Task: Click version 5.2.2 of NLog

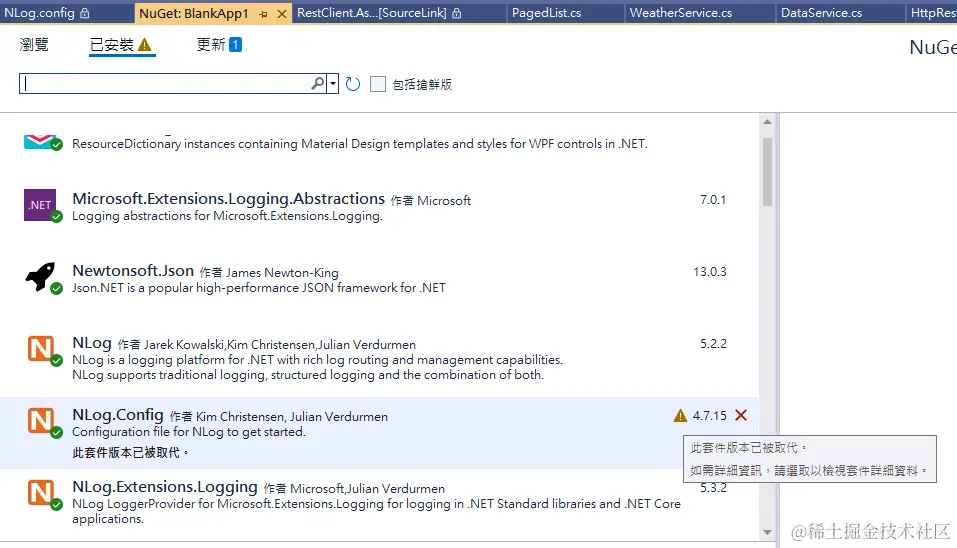Action: [x=713, y=344]
